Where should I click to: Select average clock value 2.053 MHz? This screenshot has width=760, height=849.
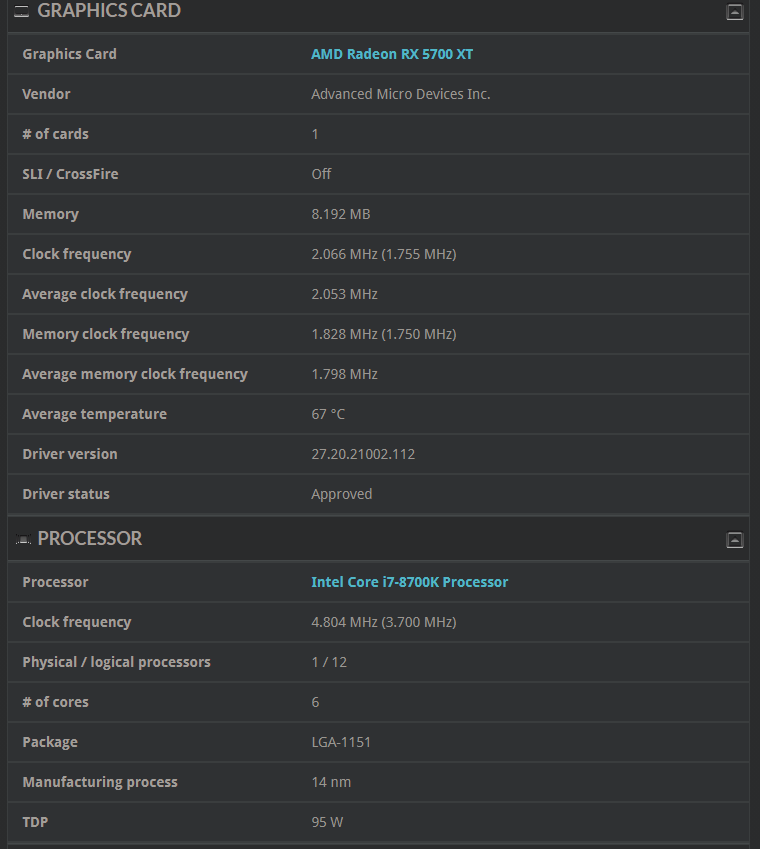pyautogui.click(x=344, y=295)
